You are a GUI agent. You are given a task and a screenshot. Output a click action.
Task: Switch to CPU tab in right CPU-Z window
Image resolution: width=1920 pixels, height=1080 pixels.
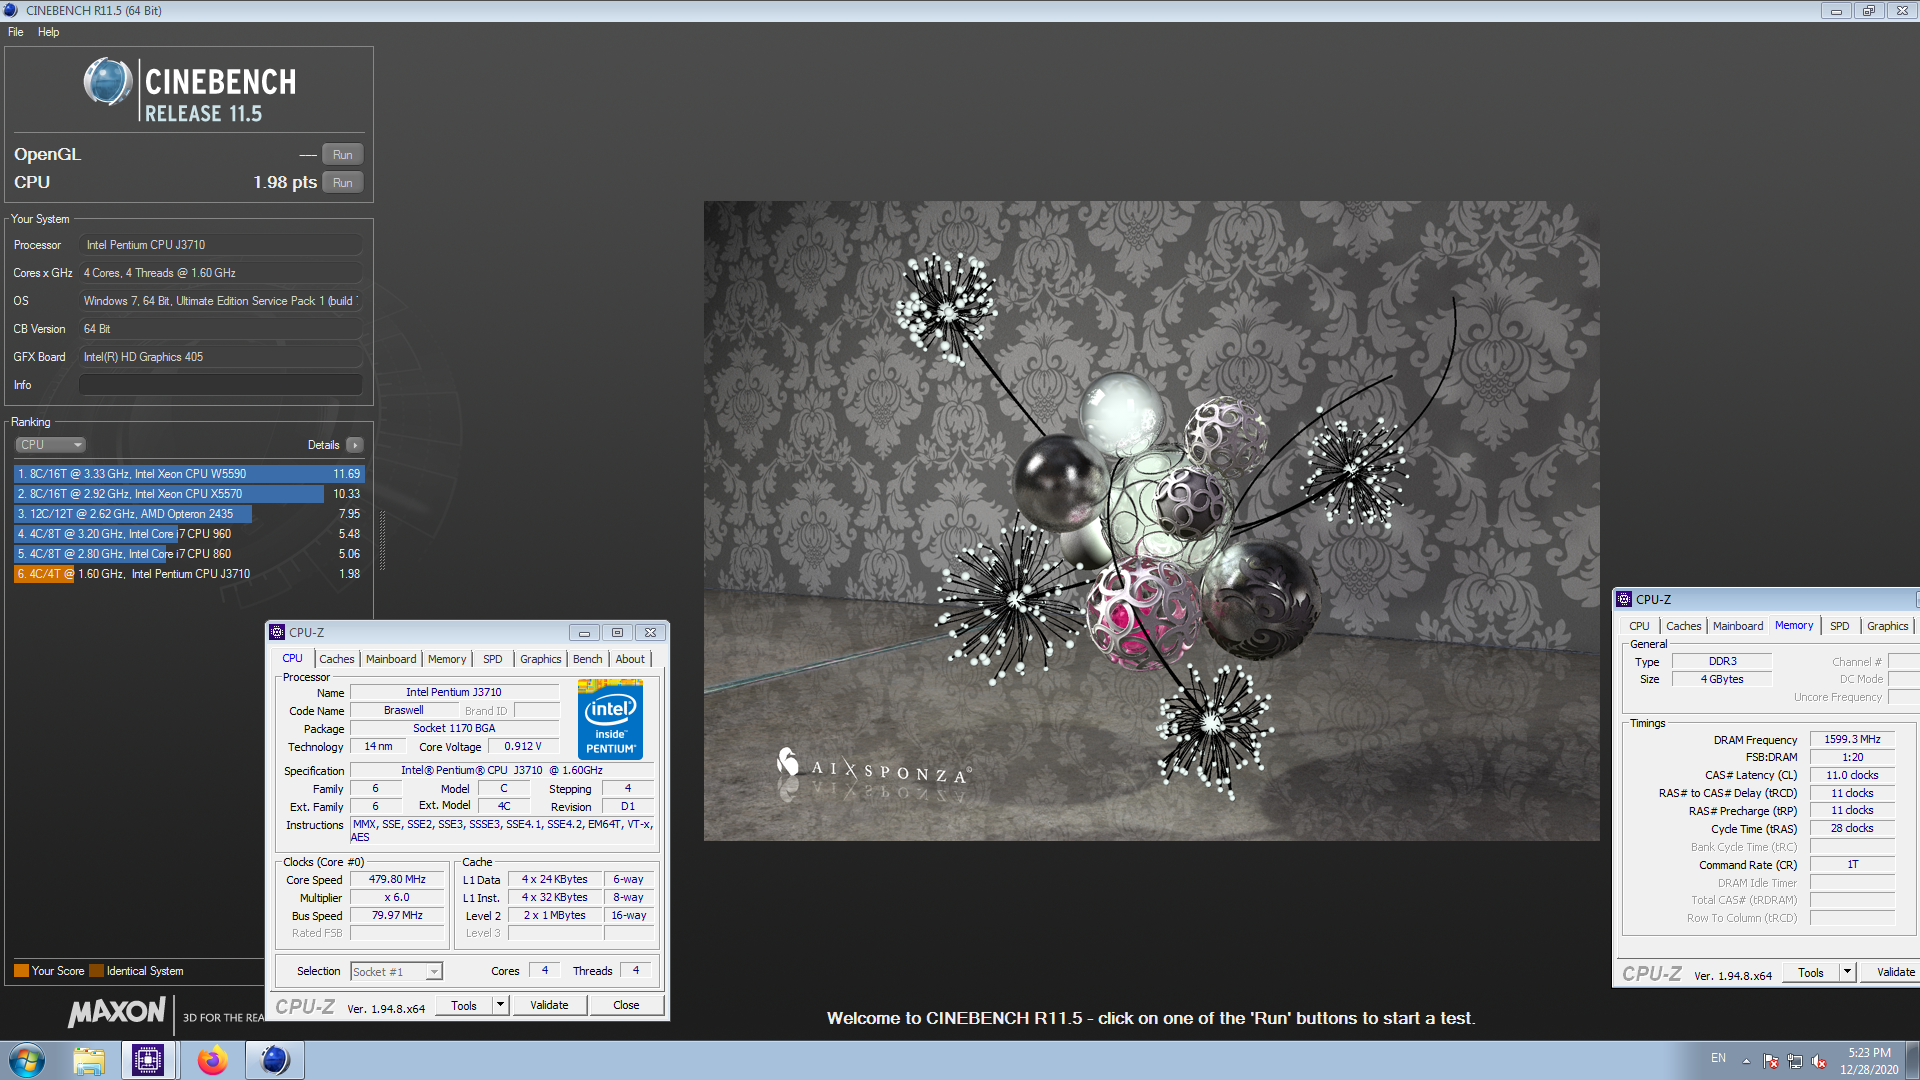coord(1639,626)
